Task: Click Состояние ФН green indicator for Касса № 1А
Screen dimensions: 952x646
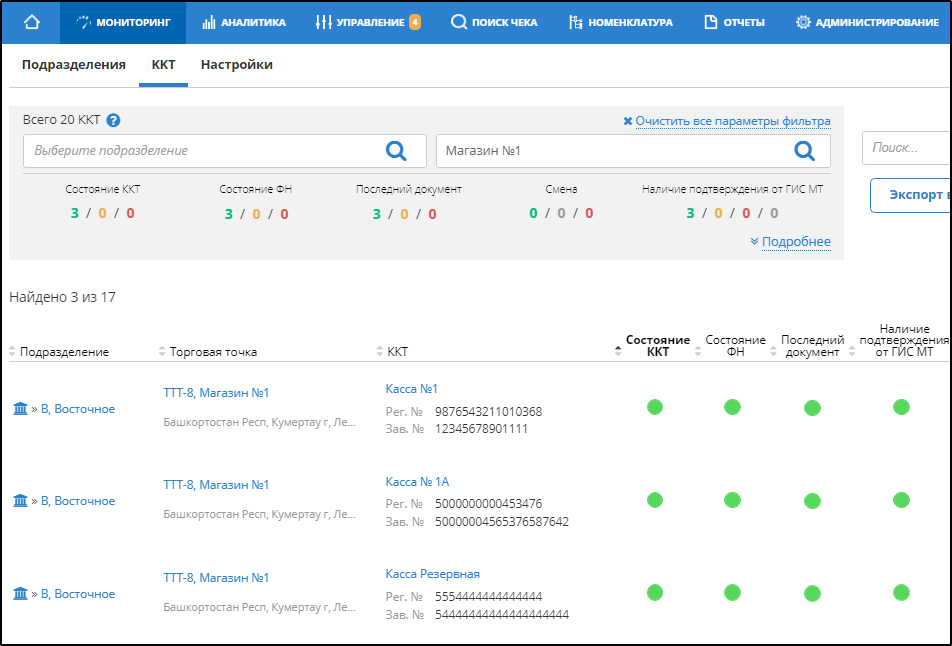Action: click(732, 500)
